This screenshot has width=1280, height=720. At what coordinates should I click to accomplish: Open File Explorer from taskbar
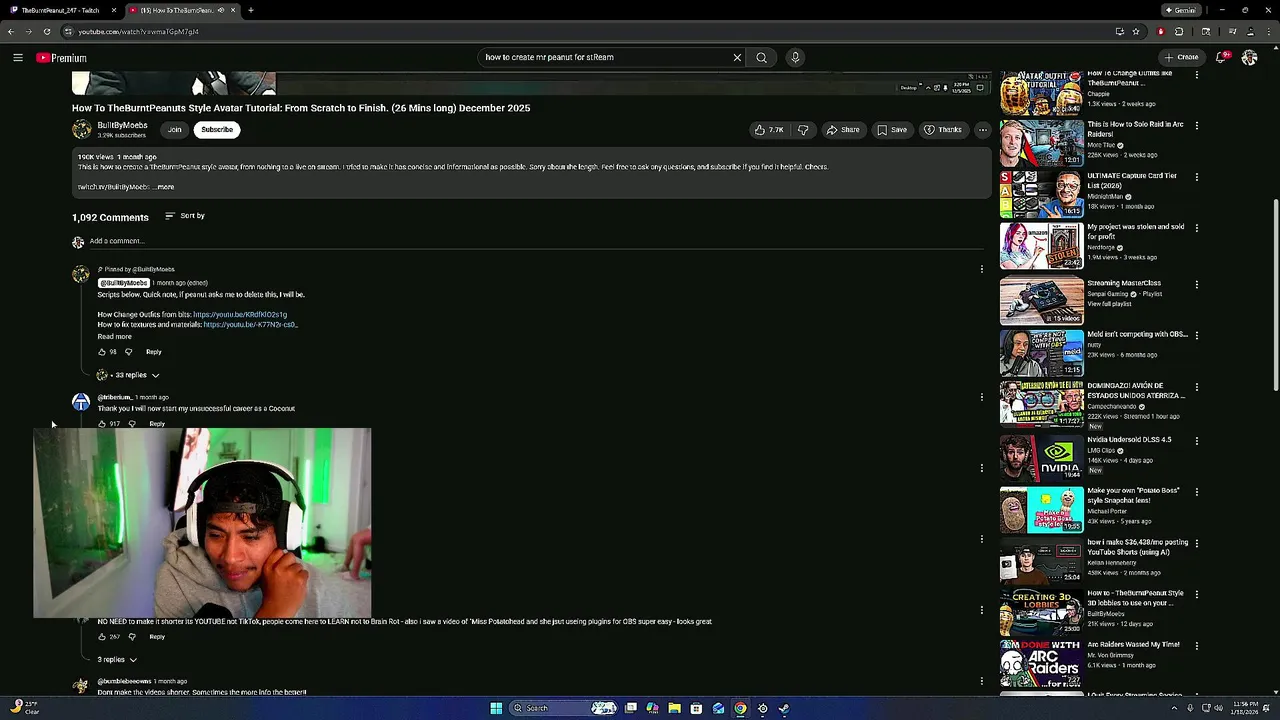tap(674, 708)
